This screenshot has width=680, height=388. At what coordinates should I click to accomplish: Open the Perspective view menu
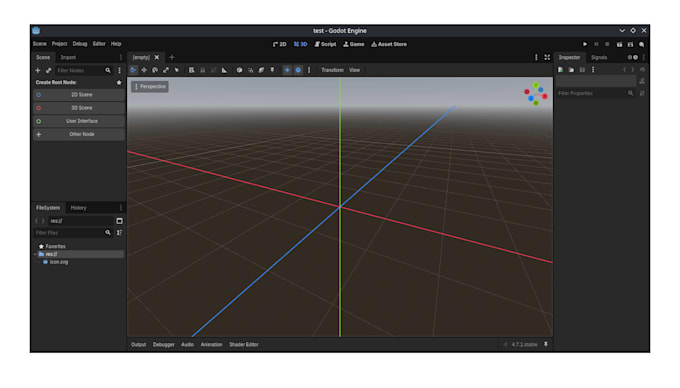point(150,87)
